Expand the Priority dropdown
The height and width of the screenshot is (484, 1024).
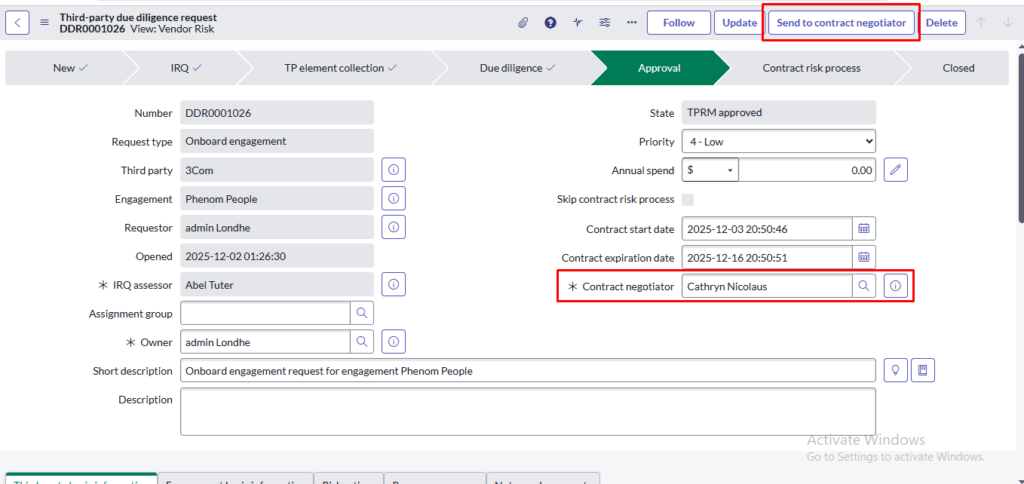click(x=778, y=142)
